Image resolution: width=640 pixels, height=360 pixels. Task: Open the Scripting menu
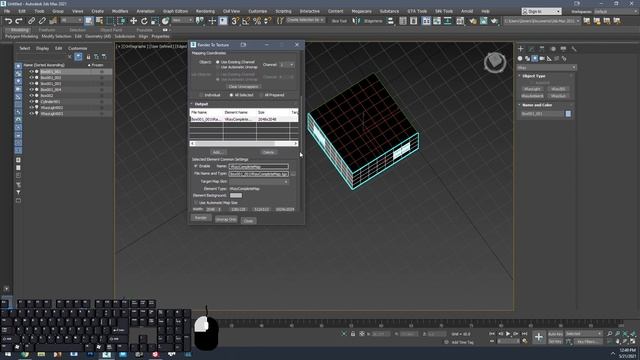[283, 11]
